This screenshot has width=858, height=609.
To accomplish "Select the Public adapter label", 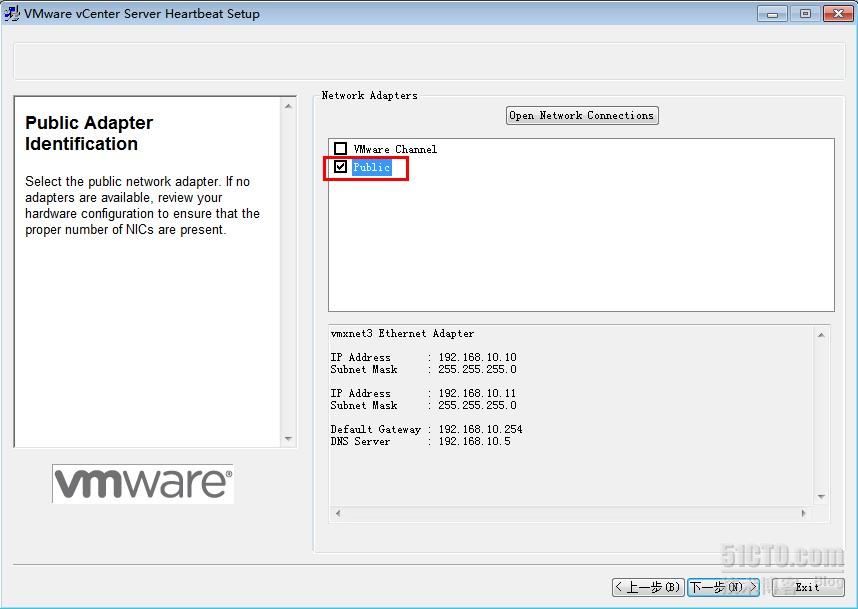I will (372, 167).
